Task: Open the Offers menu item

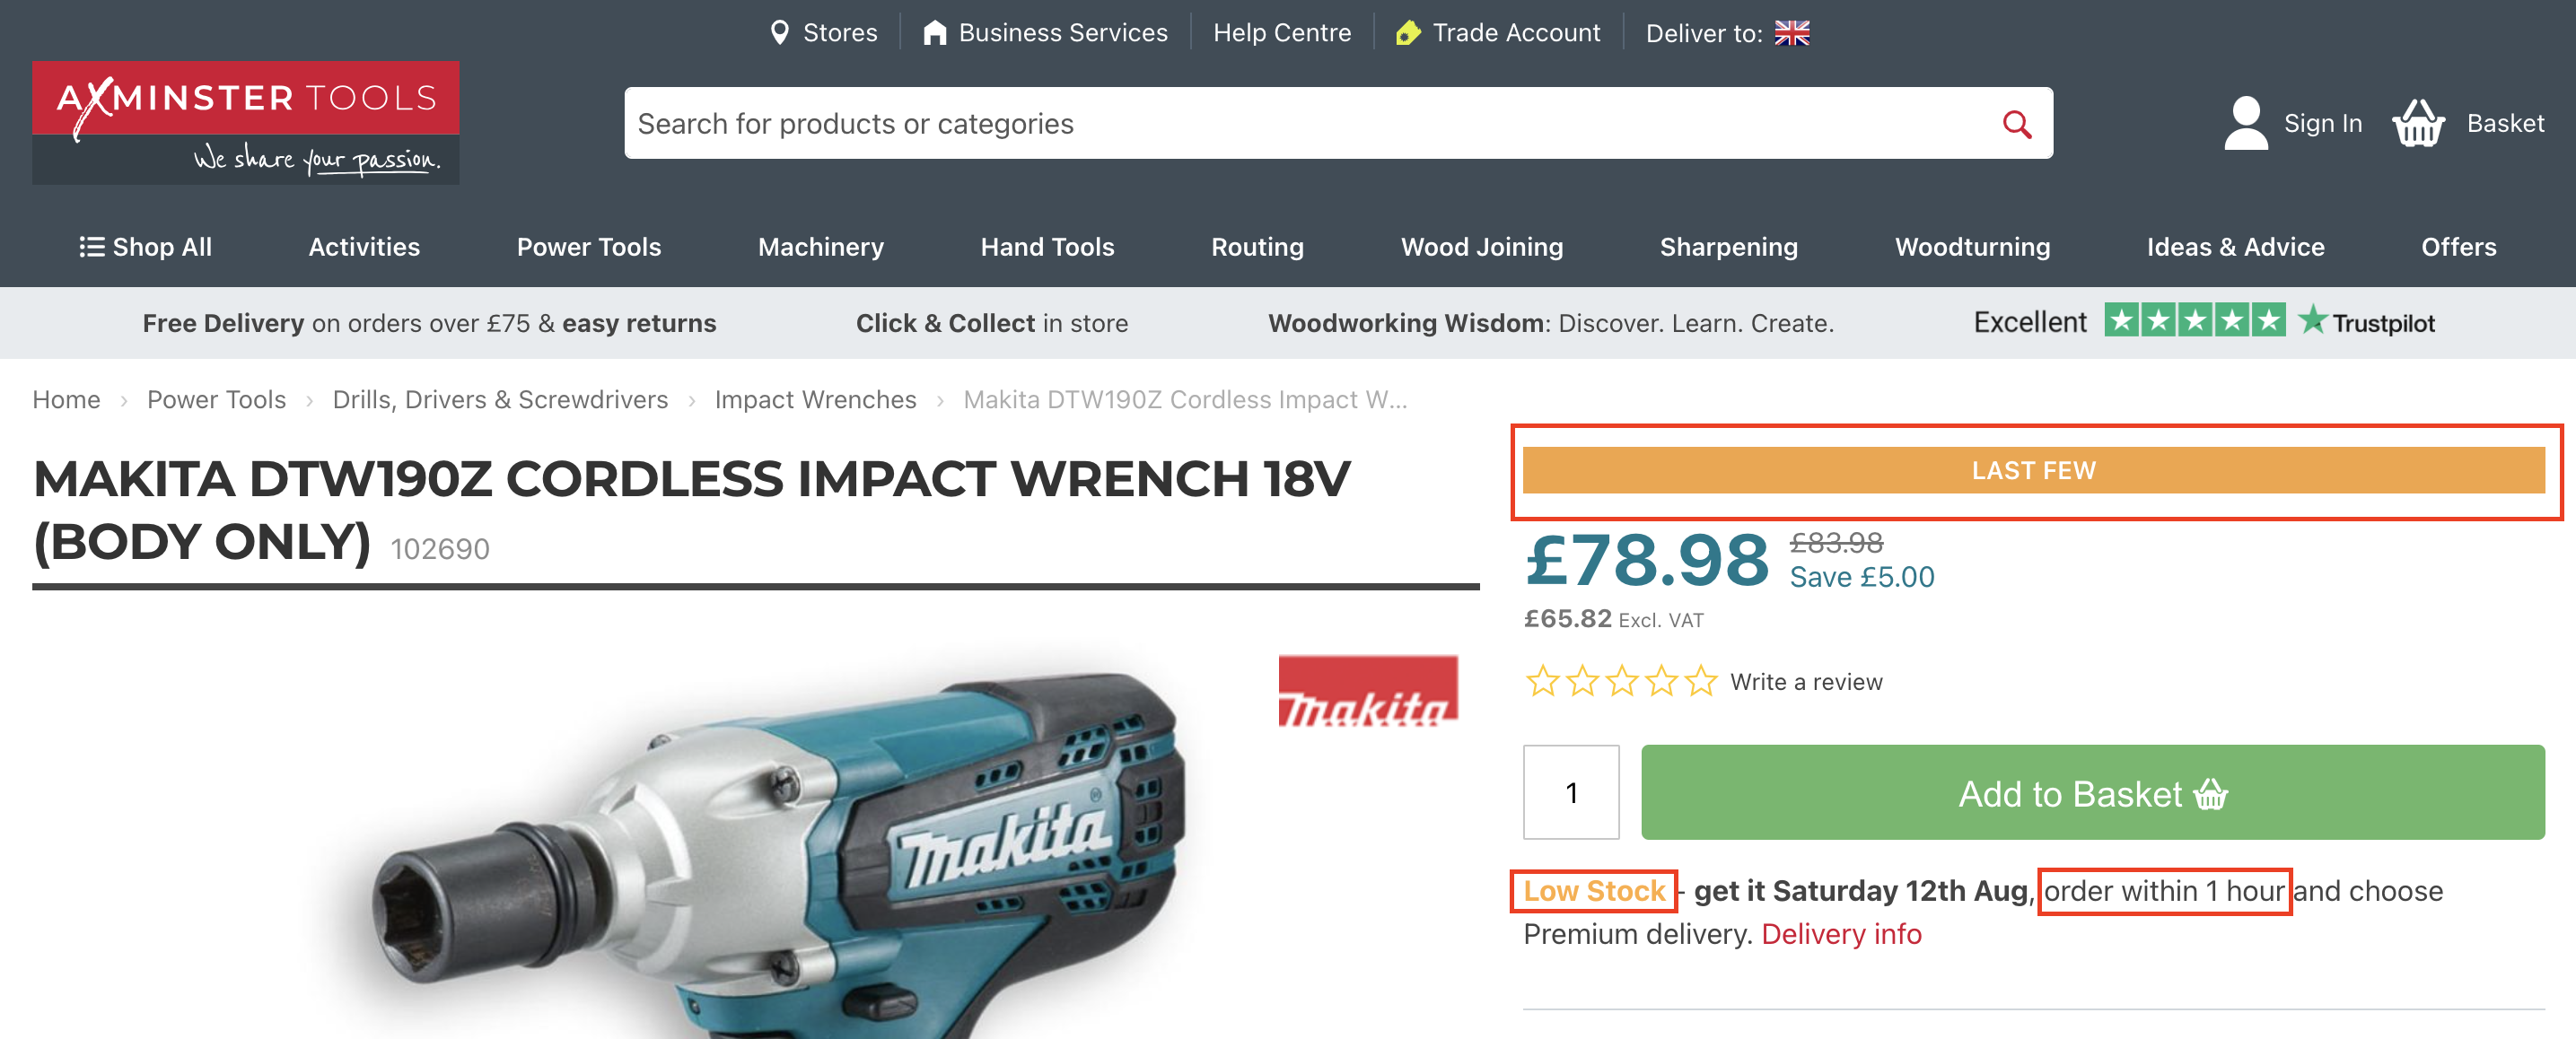Action: pos(2458,247)
